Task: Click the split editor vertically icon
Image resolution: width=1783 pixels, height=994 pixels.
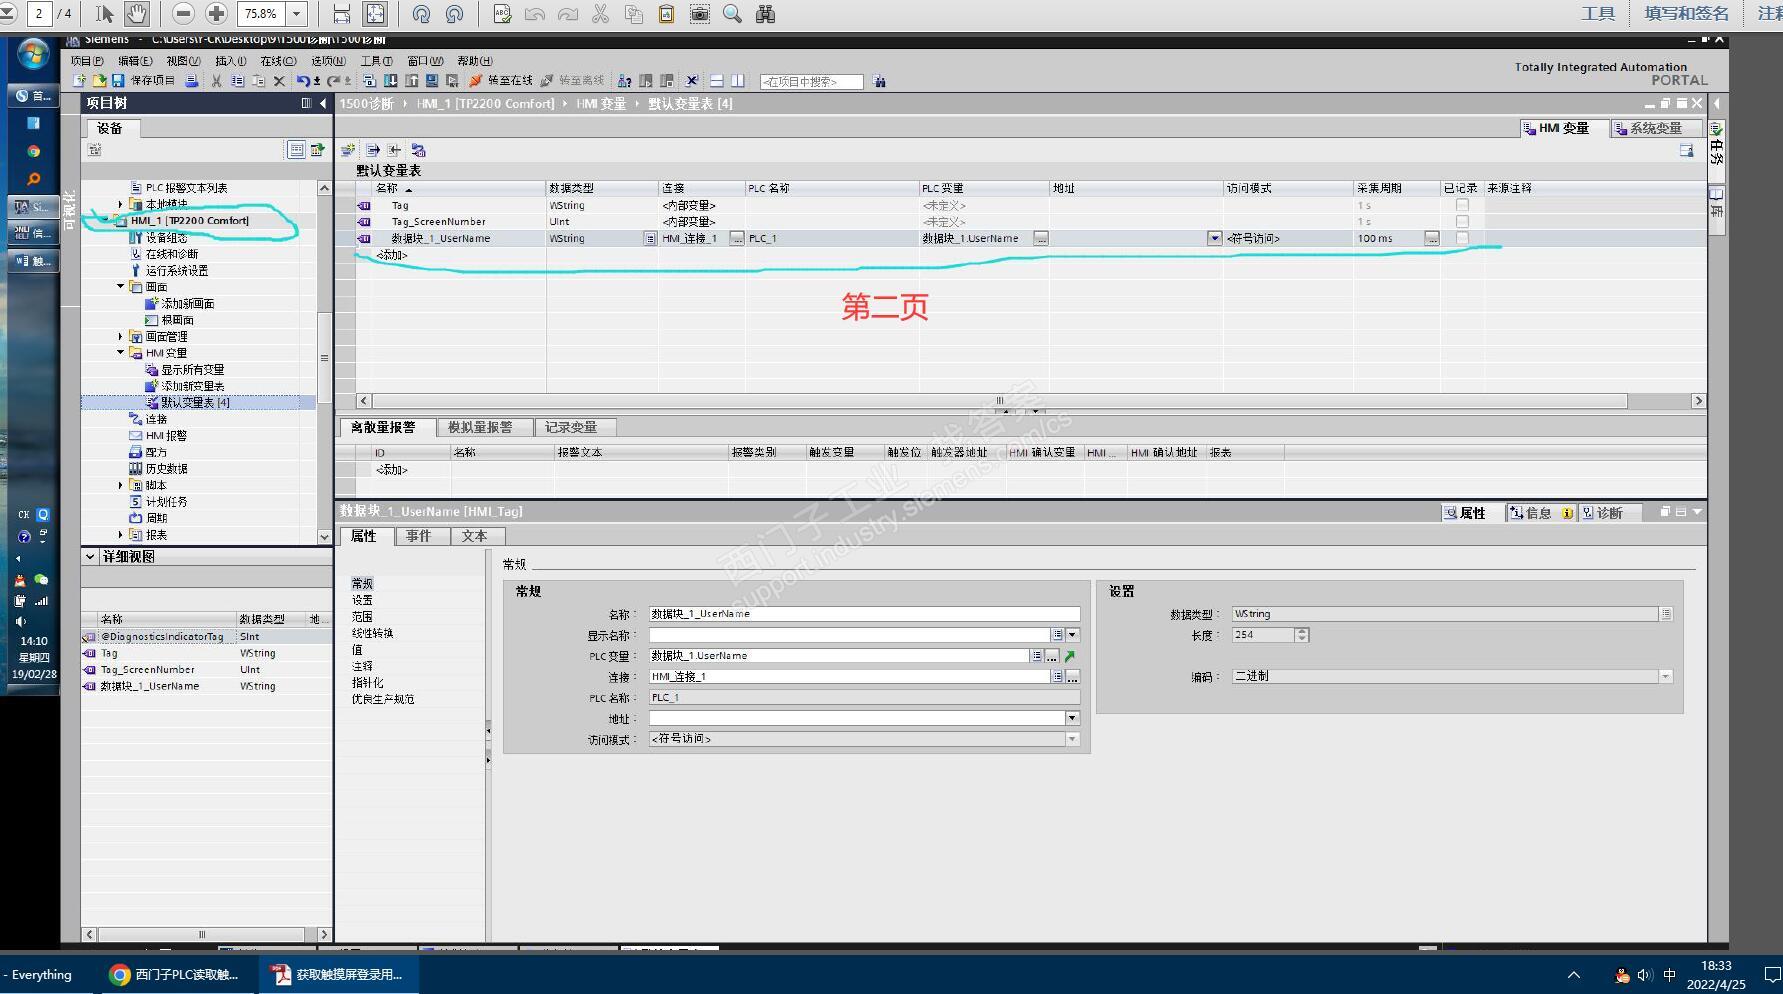Action: tap(737, 81)
